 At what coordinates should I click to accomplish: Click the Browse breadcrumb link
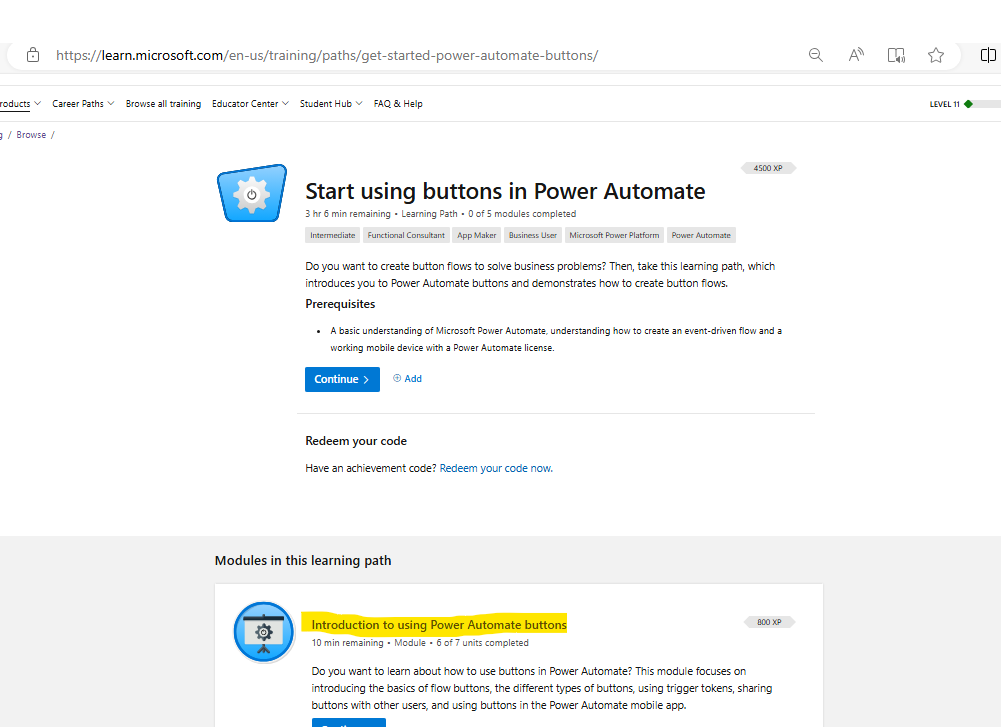(x=31, y=135)
